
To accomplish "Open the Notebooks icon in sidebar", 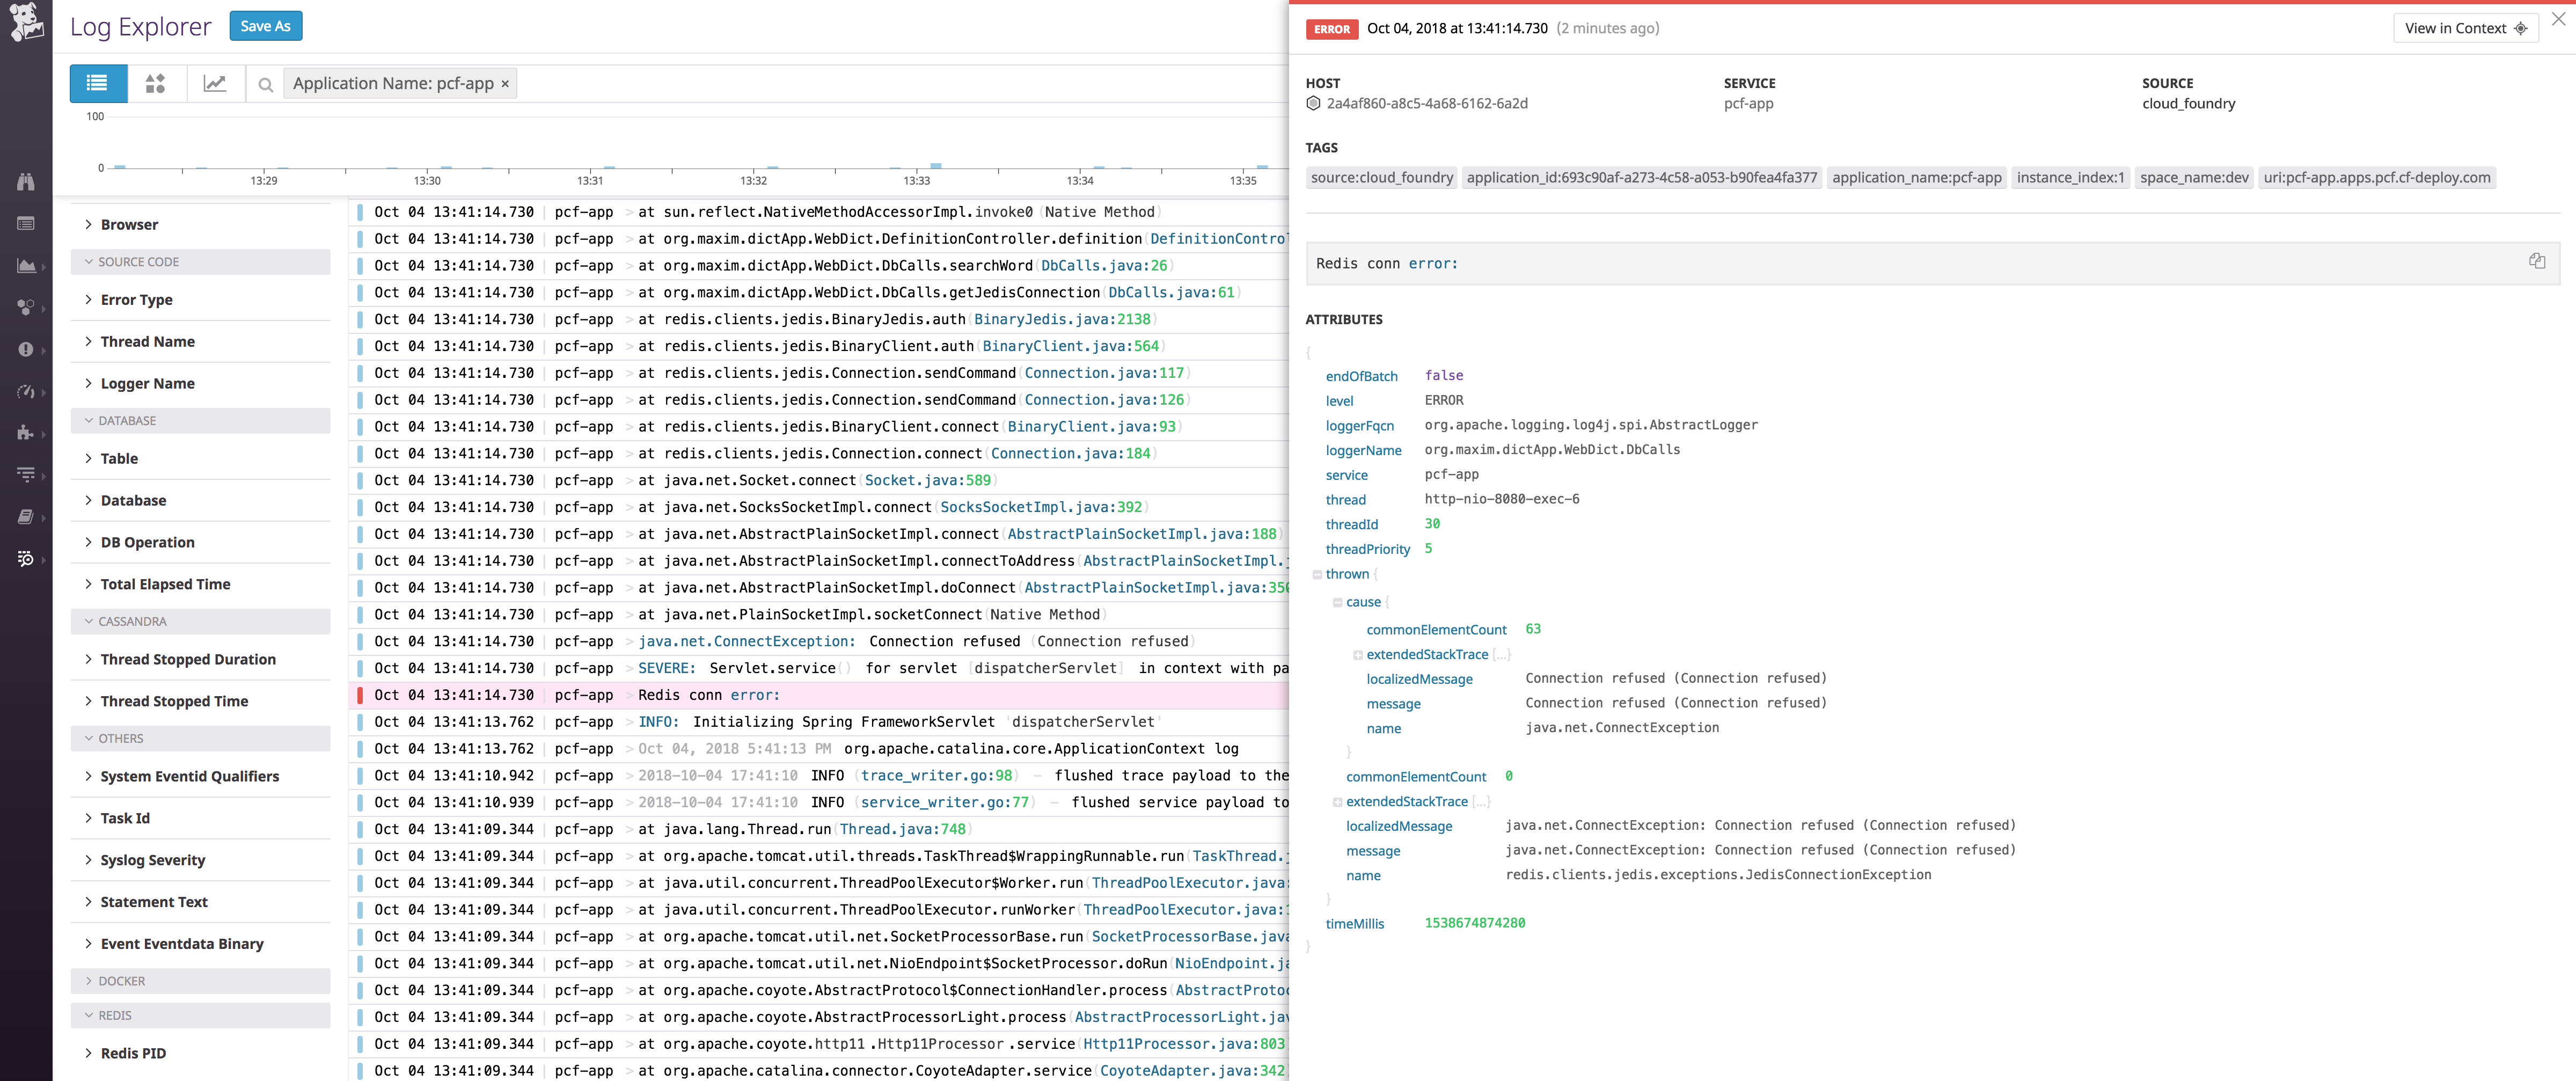I will pyautogui.click(x=25, y=516).
